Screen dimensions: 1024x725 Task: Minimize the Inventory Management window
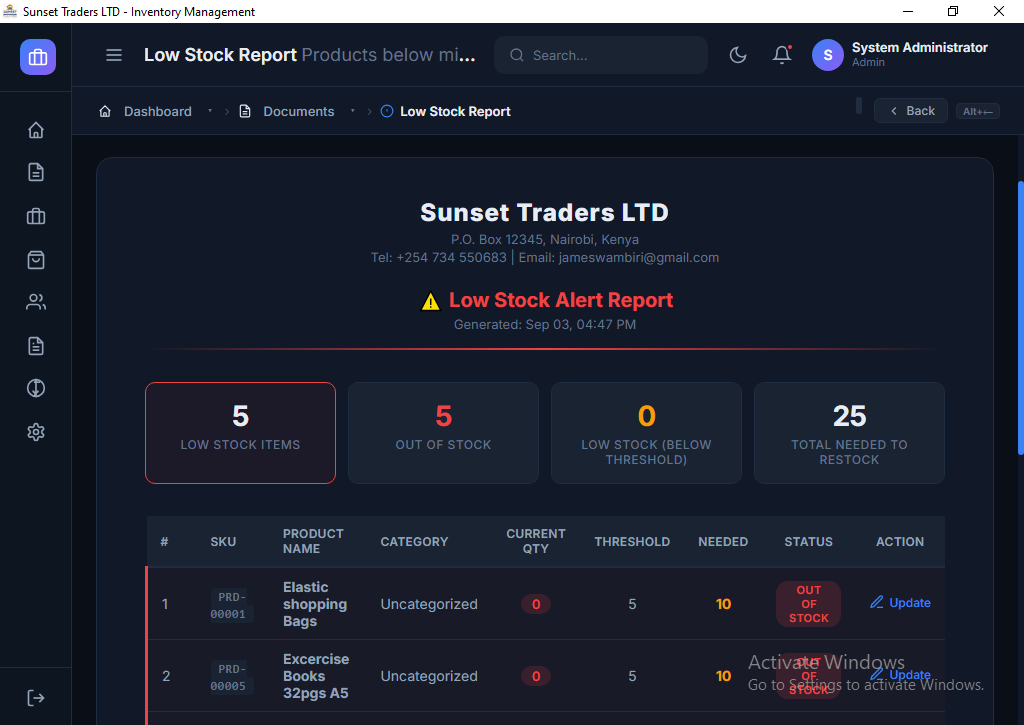(x=908, y=11)
